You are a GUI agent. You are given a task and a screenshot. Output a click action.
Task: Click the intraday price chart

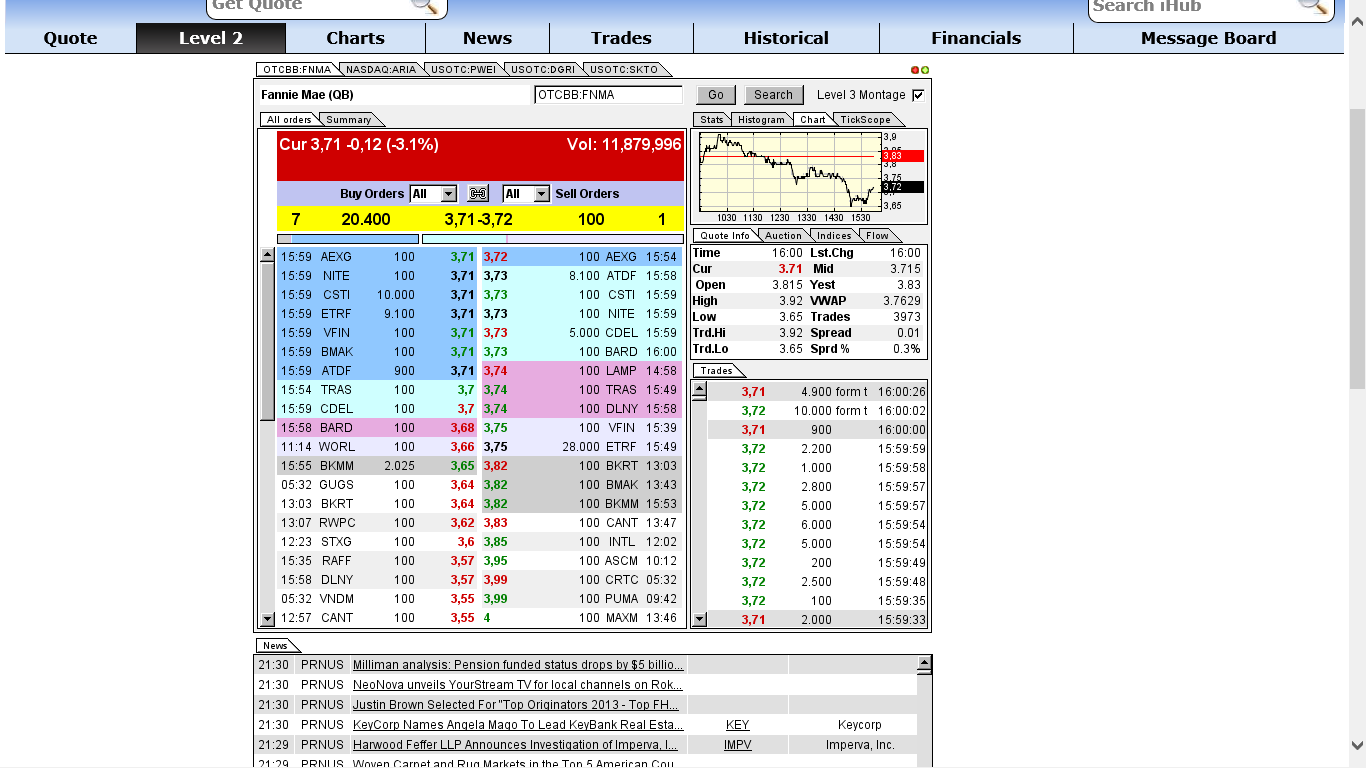coord(788,171)
